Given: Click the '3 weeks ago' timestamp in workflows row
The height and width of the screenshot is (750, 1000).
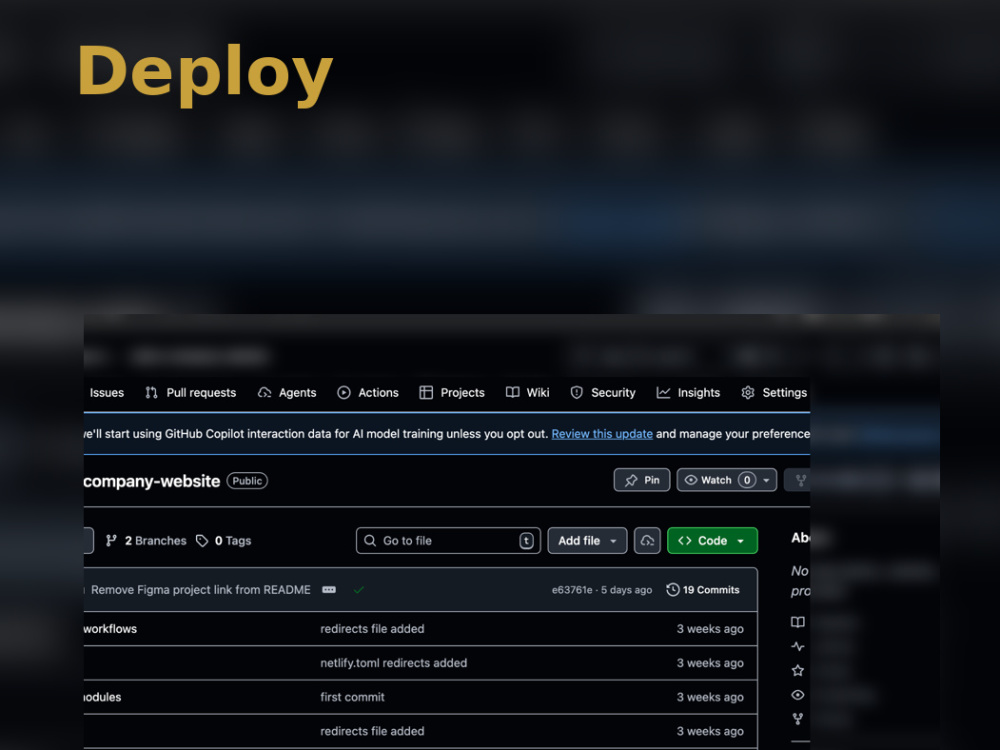Looking at the screenshot, I should (710, 629).
